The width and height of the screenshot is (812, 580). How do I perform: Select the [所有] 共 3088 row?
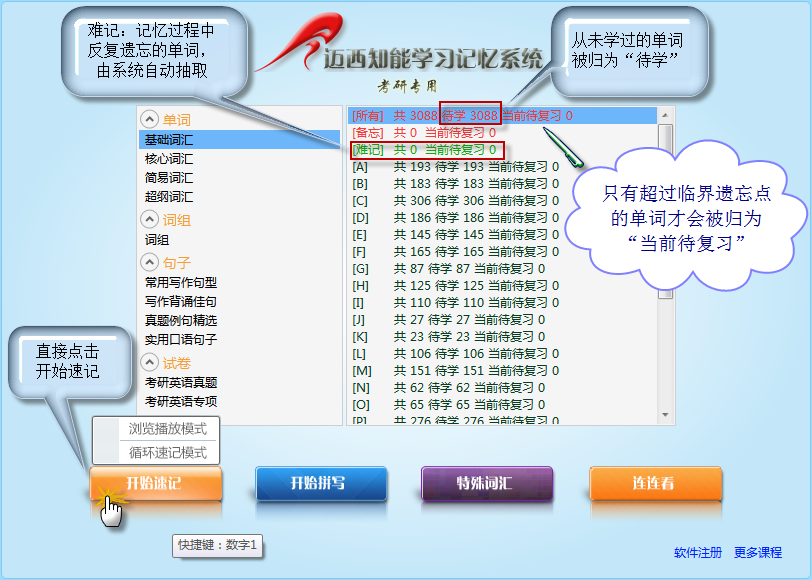coord(502,115)
